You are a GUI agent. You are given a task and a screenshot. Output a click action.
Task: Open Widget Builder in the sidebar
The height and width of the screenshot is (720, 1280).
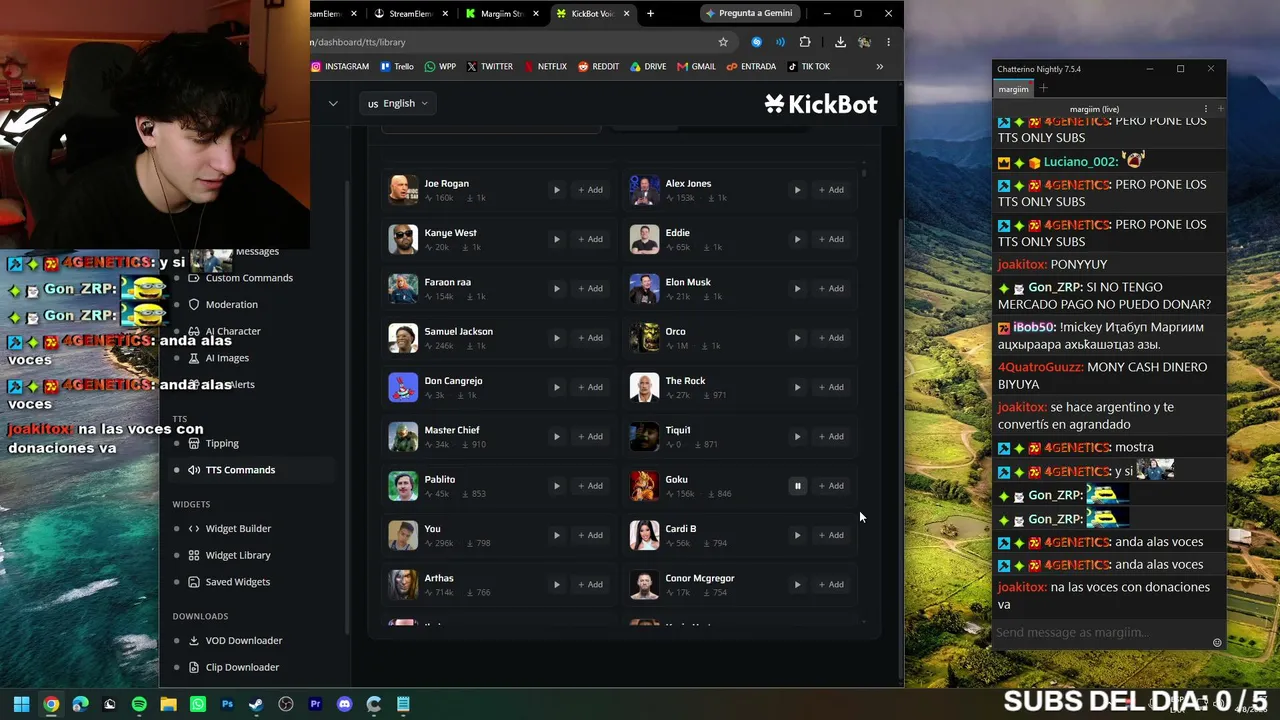pos(238,528)
